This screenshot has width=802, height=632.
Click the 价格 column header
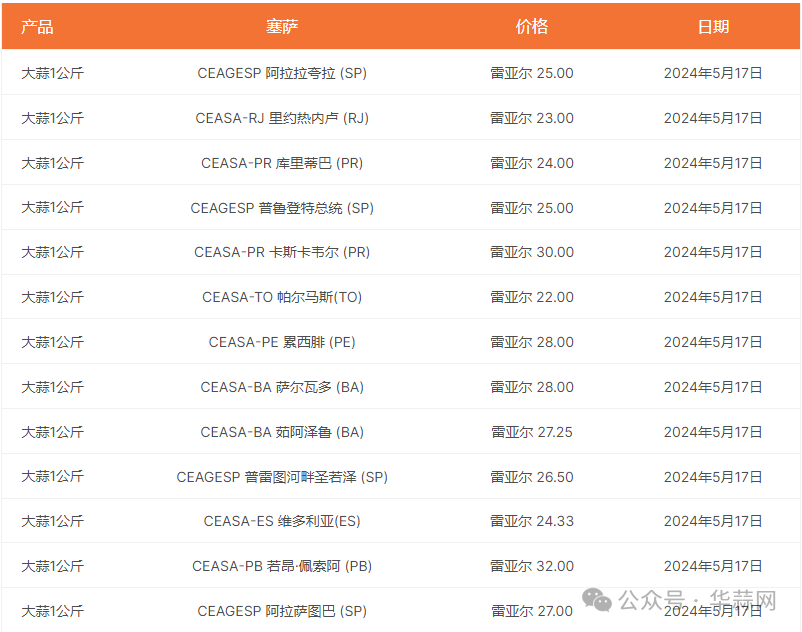(x=532, y=27)
